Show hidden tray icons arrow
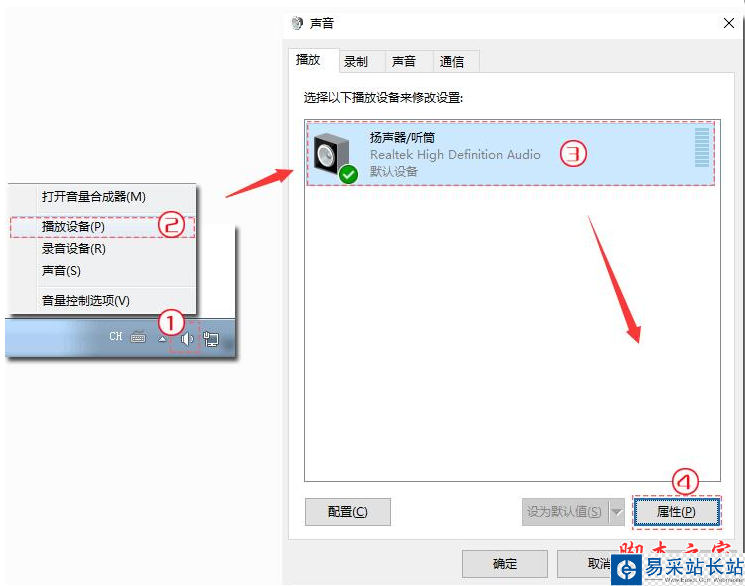Image resolution: width=745 pixels, height=586 pixels. coord(162,339)
